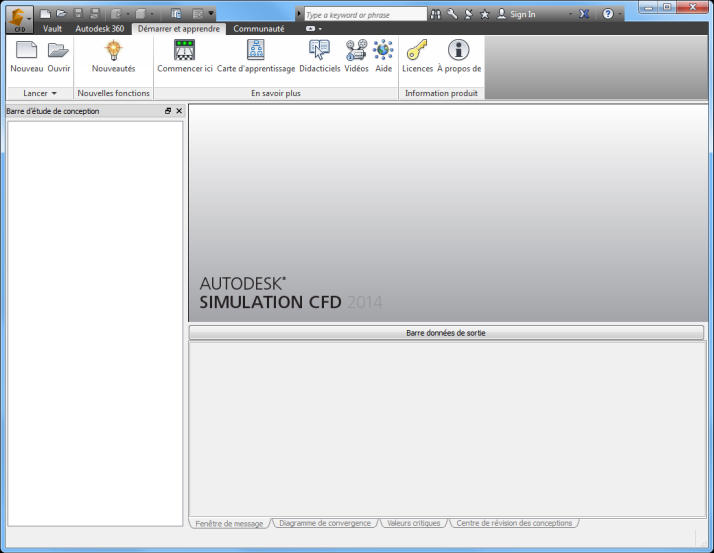Select the Démarrer et apprendre tab

[x=178, y=29]
